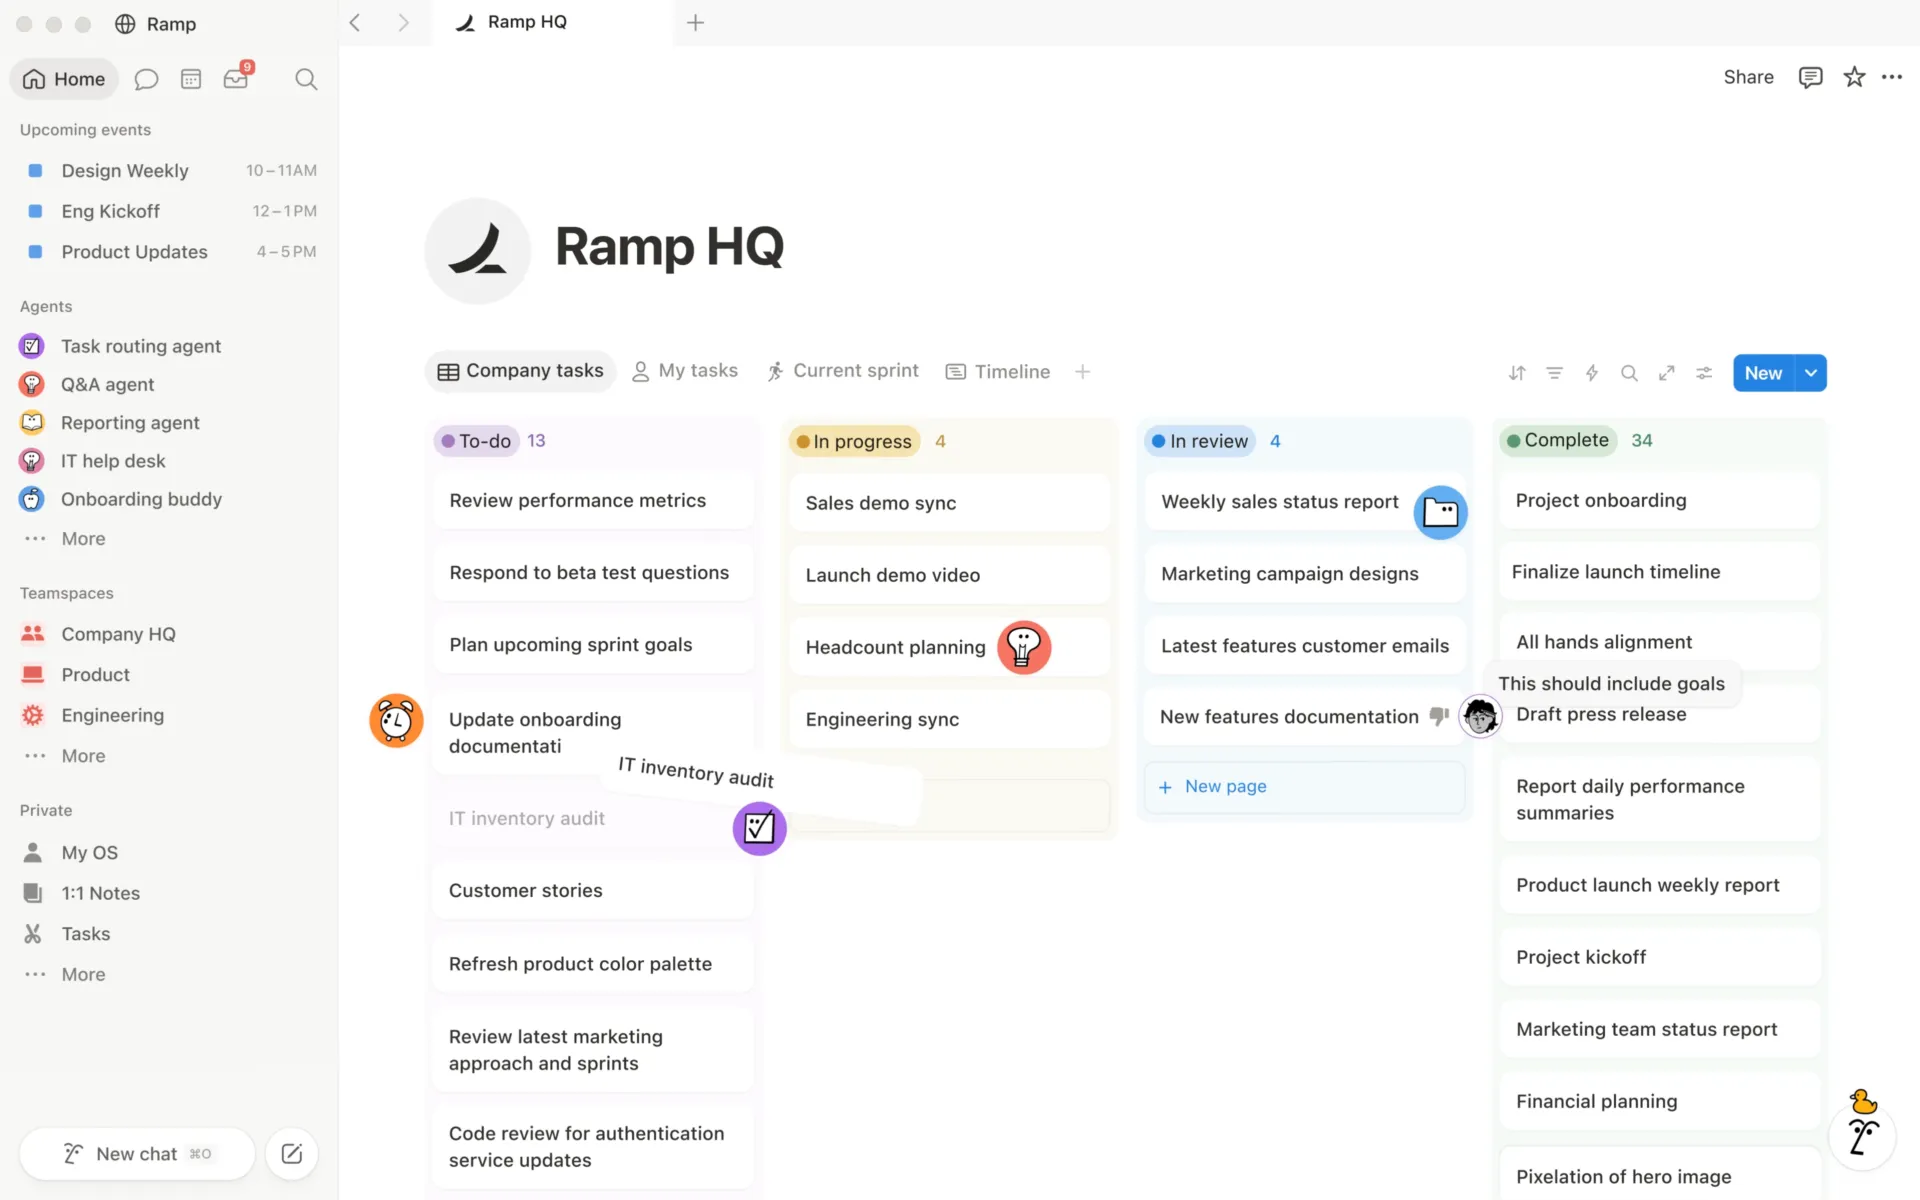This screenshot has width=1920, height=1200.
Task: Open the Product Updates event
Action: tap(168, 252)
